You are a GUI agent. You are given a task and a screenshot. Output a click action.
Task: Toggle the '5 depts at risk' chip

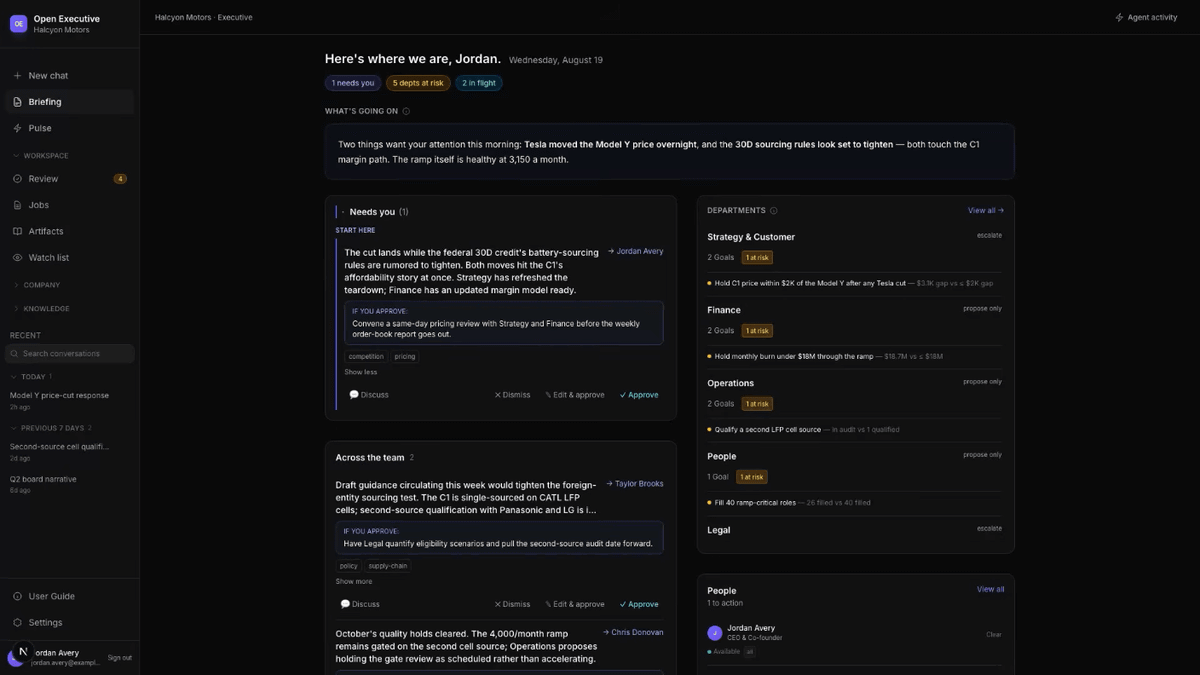pyautogui.click(x=418, y=83)
